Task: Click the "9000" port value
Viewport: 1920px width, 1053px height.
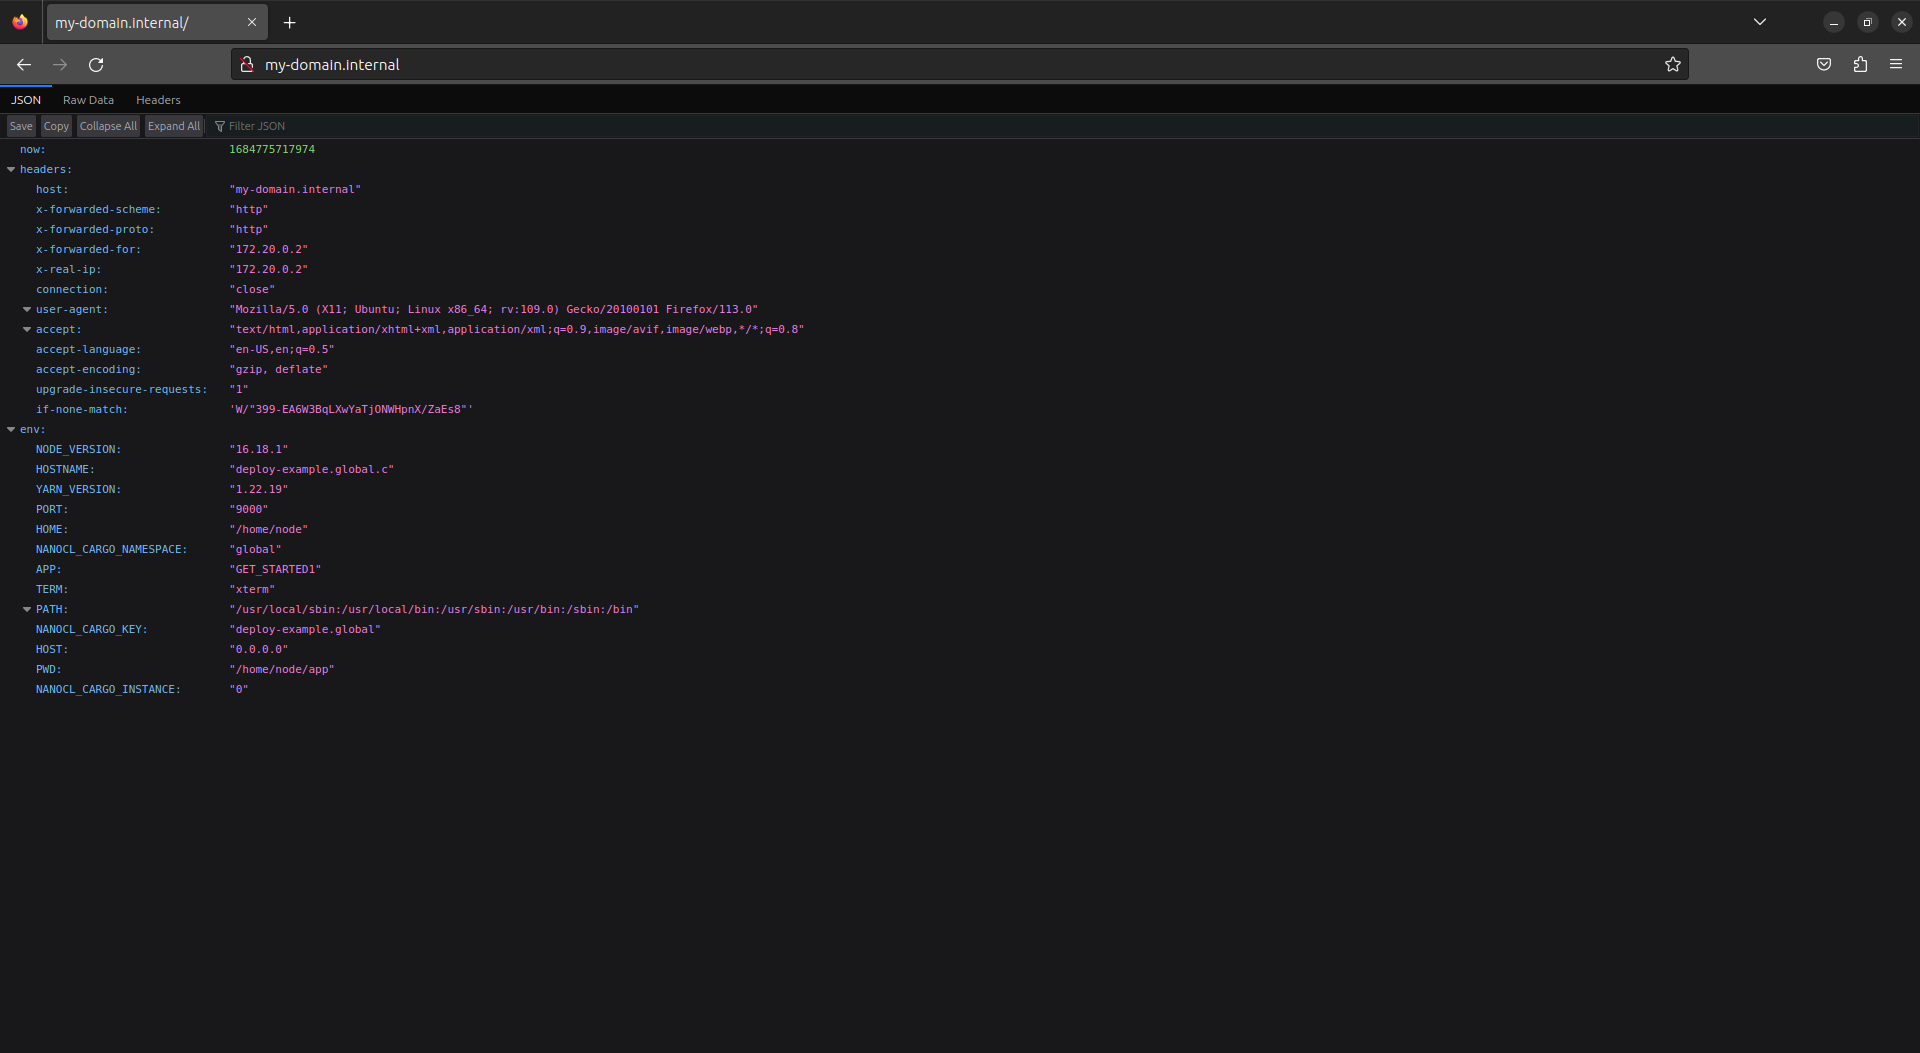Action: (x=249, y=510)
